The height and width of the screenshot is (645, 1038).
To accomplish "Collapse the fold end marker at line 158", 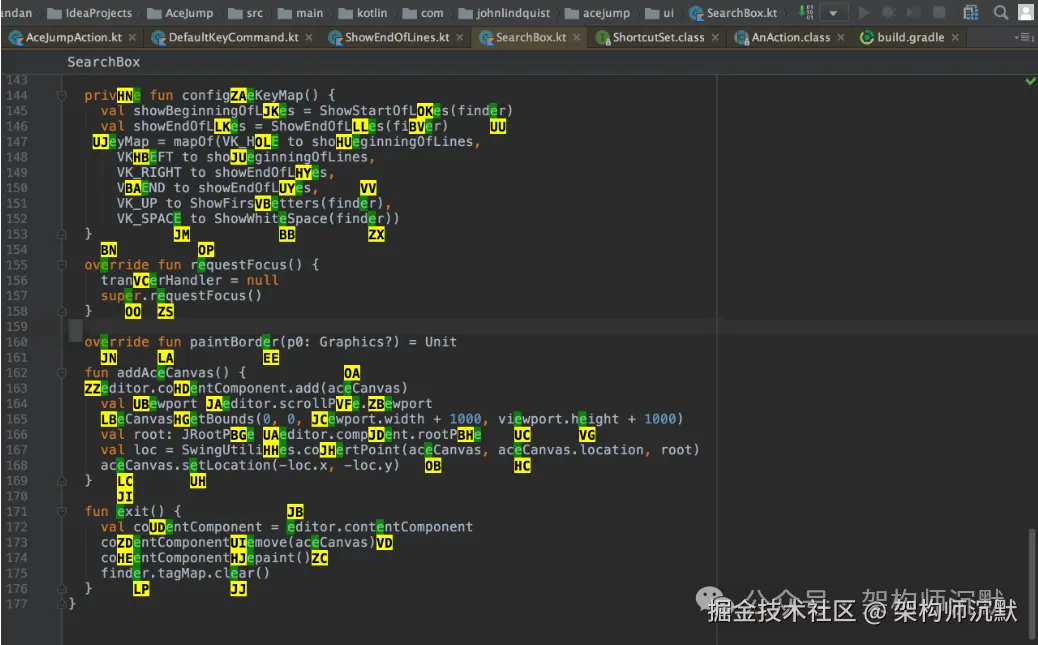I will click(x=62, y=311).
